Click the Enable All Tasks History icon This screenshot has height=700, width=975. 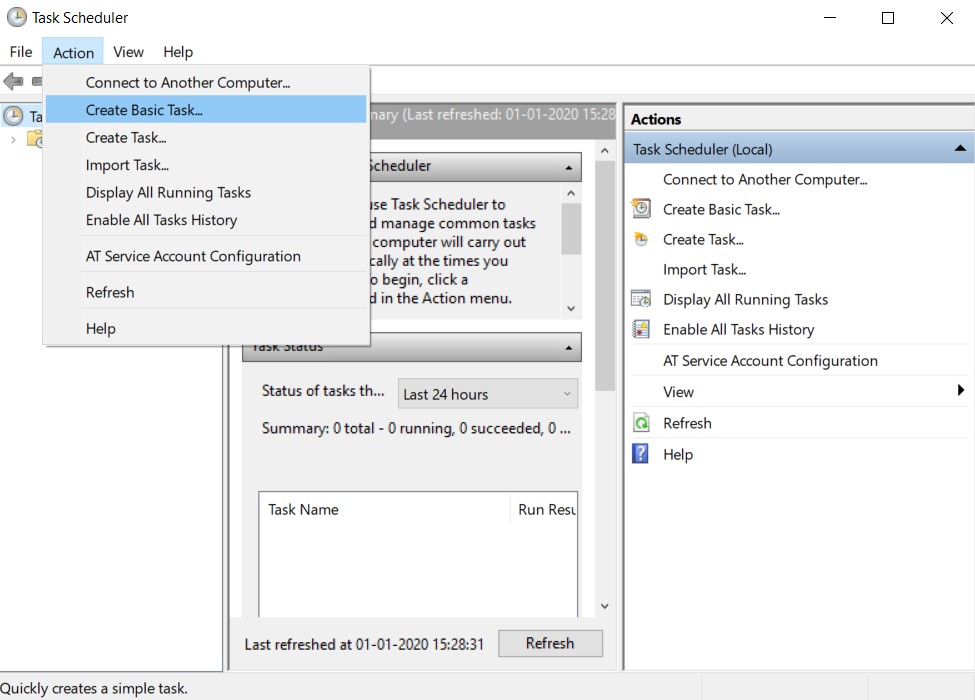point(639,329)
